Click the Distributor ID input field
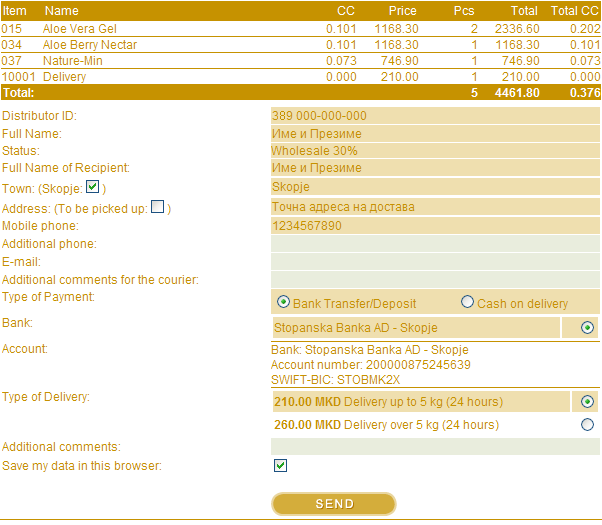The width and height of the screenshot is (602, 525). click(435, 116)
